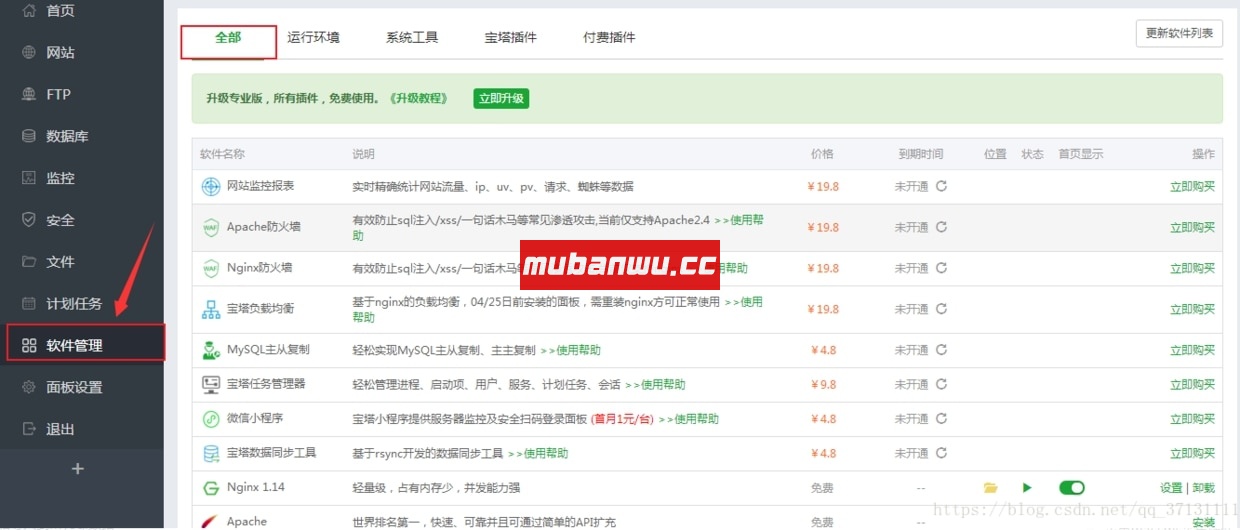Viewport: 1240px width, 530px height.
Task: Refresh 宝塔任务管理器 expiry status icon
Action: (941, 384)
